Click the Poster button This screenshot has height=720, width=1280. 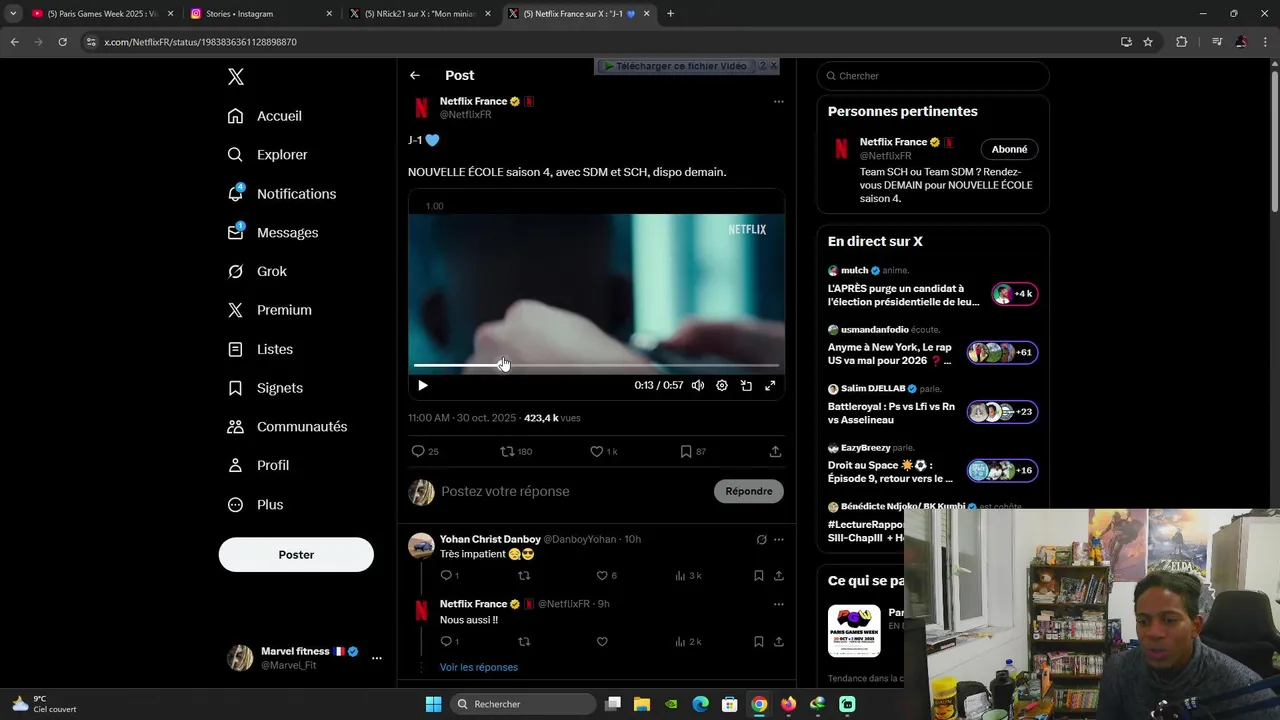tap(296, 555)
